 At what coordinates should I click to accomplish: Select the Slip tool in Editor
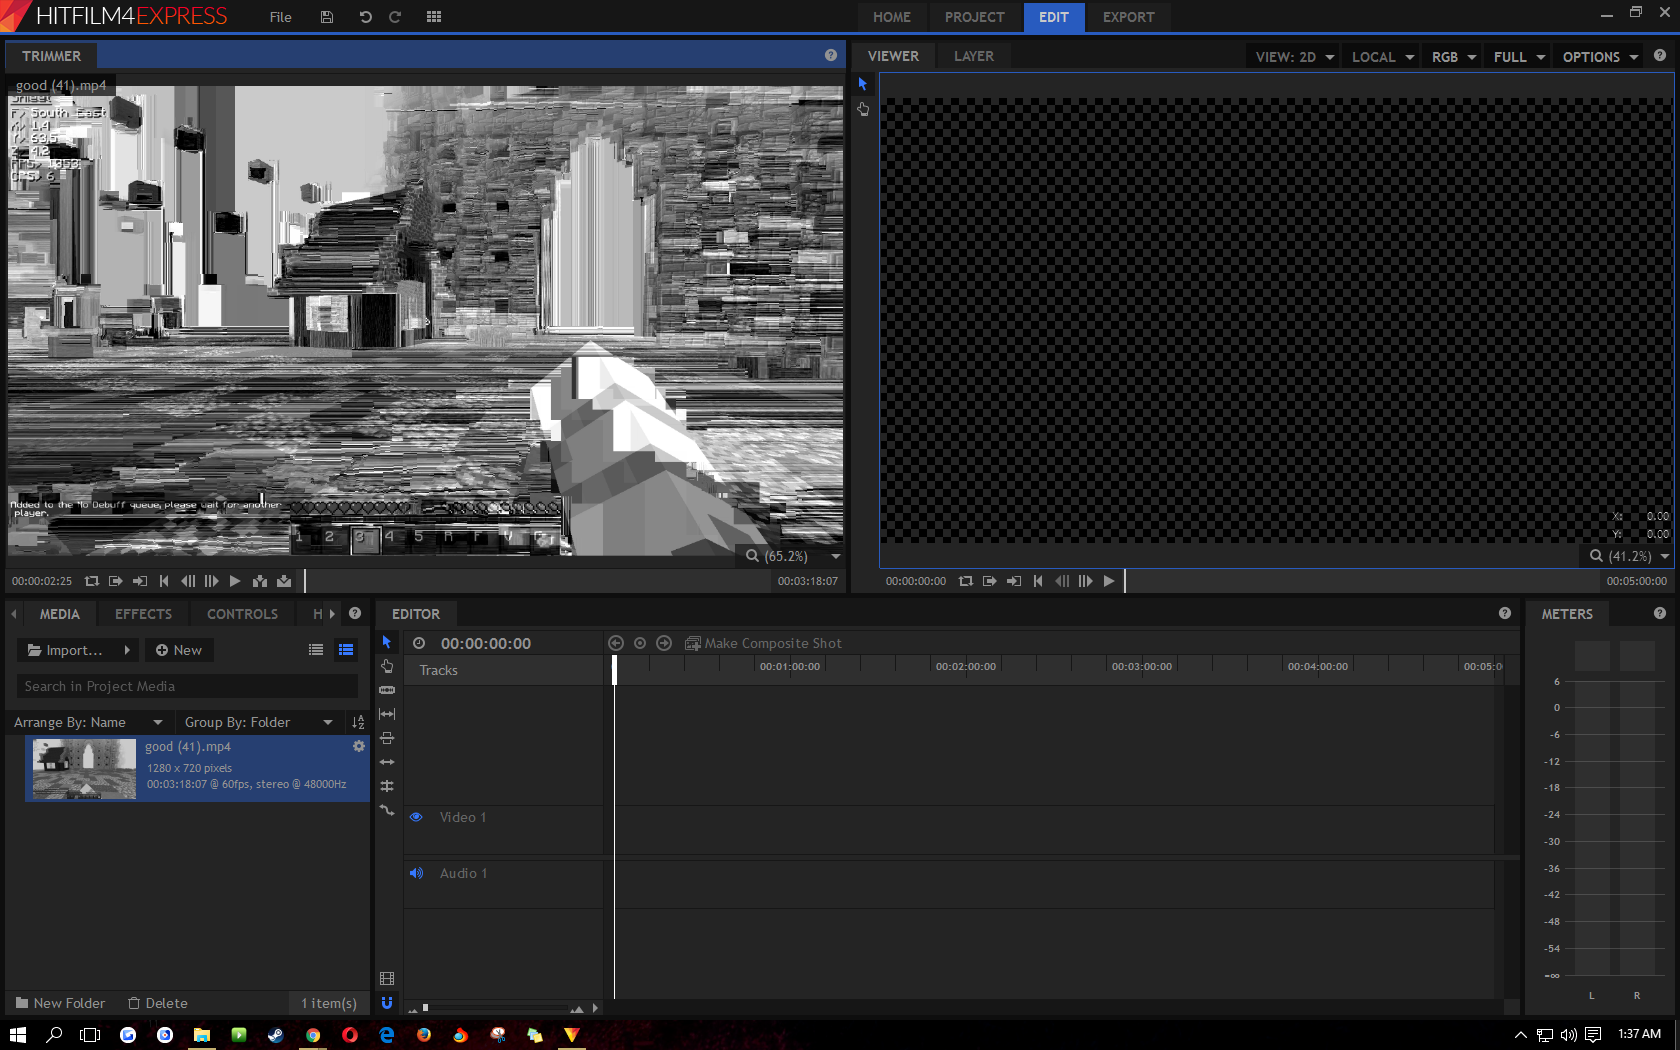(387, 714)
